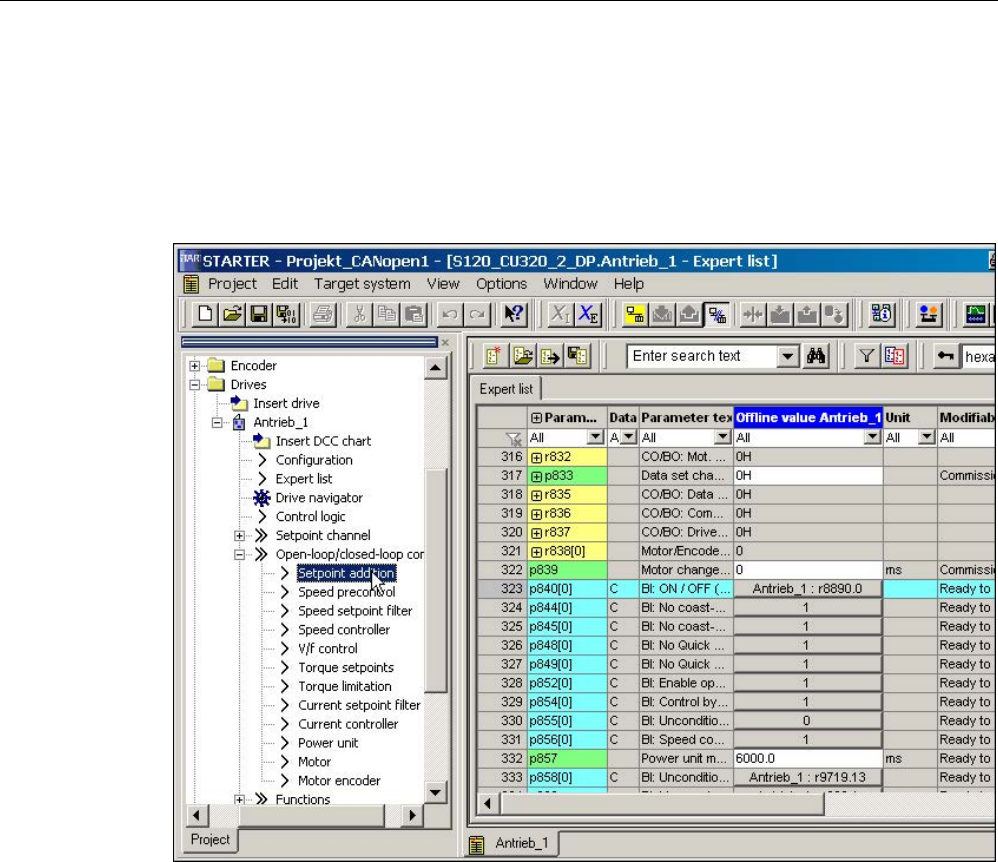Expand parameter r832 in expert list
The image size is (998, 862).
[x=537, y=457]
